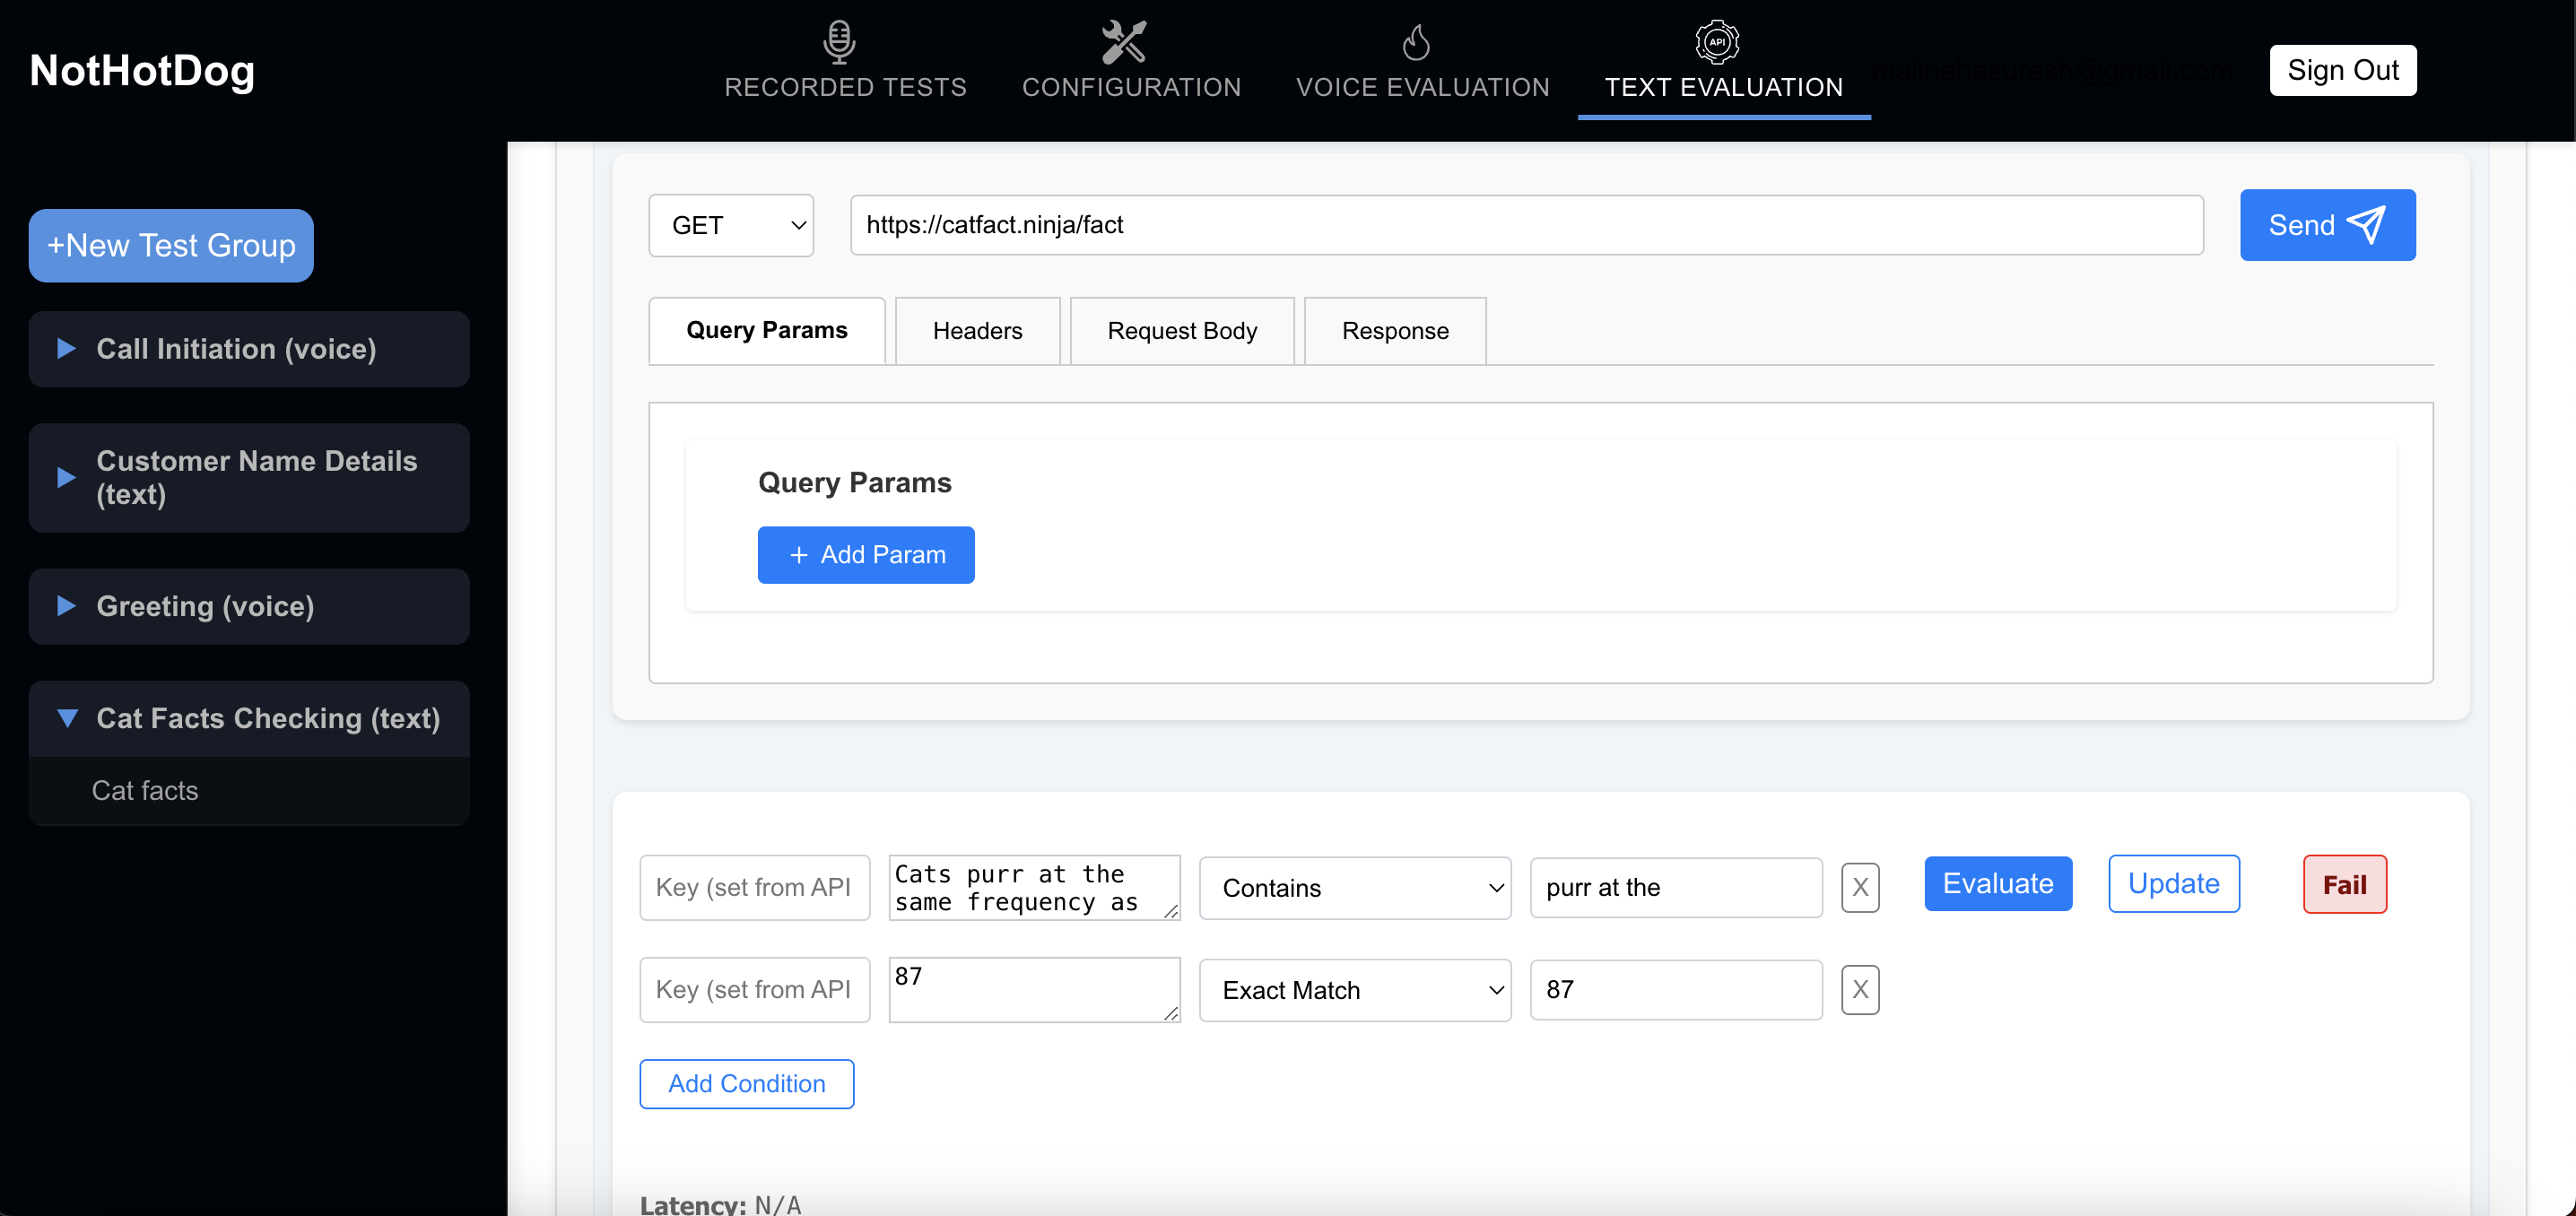This screenshot has width=2576, height=1216.
Task: Delete the Exact Match condition row
Action: tap(1859, 989)
